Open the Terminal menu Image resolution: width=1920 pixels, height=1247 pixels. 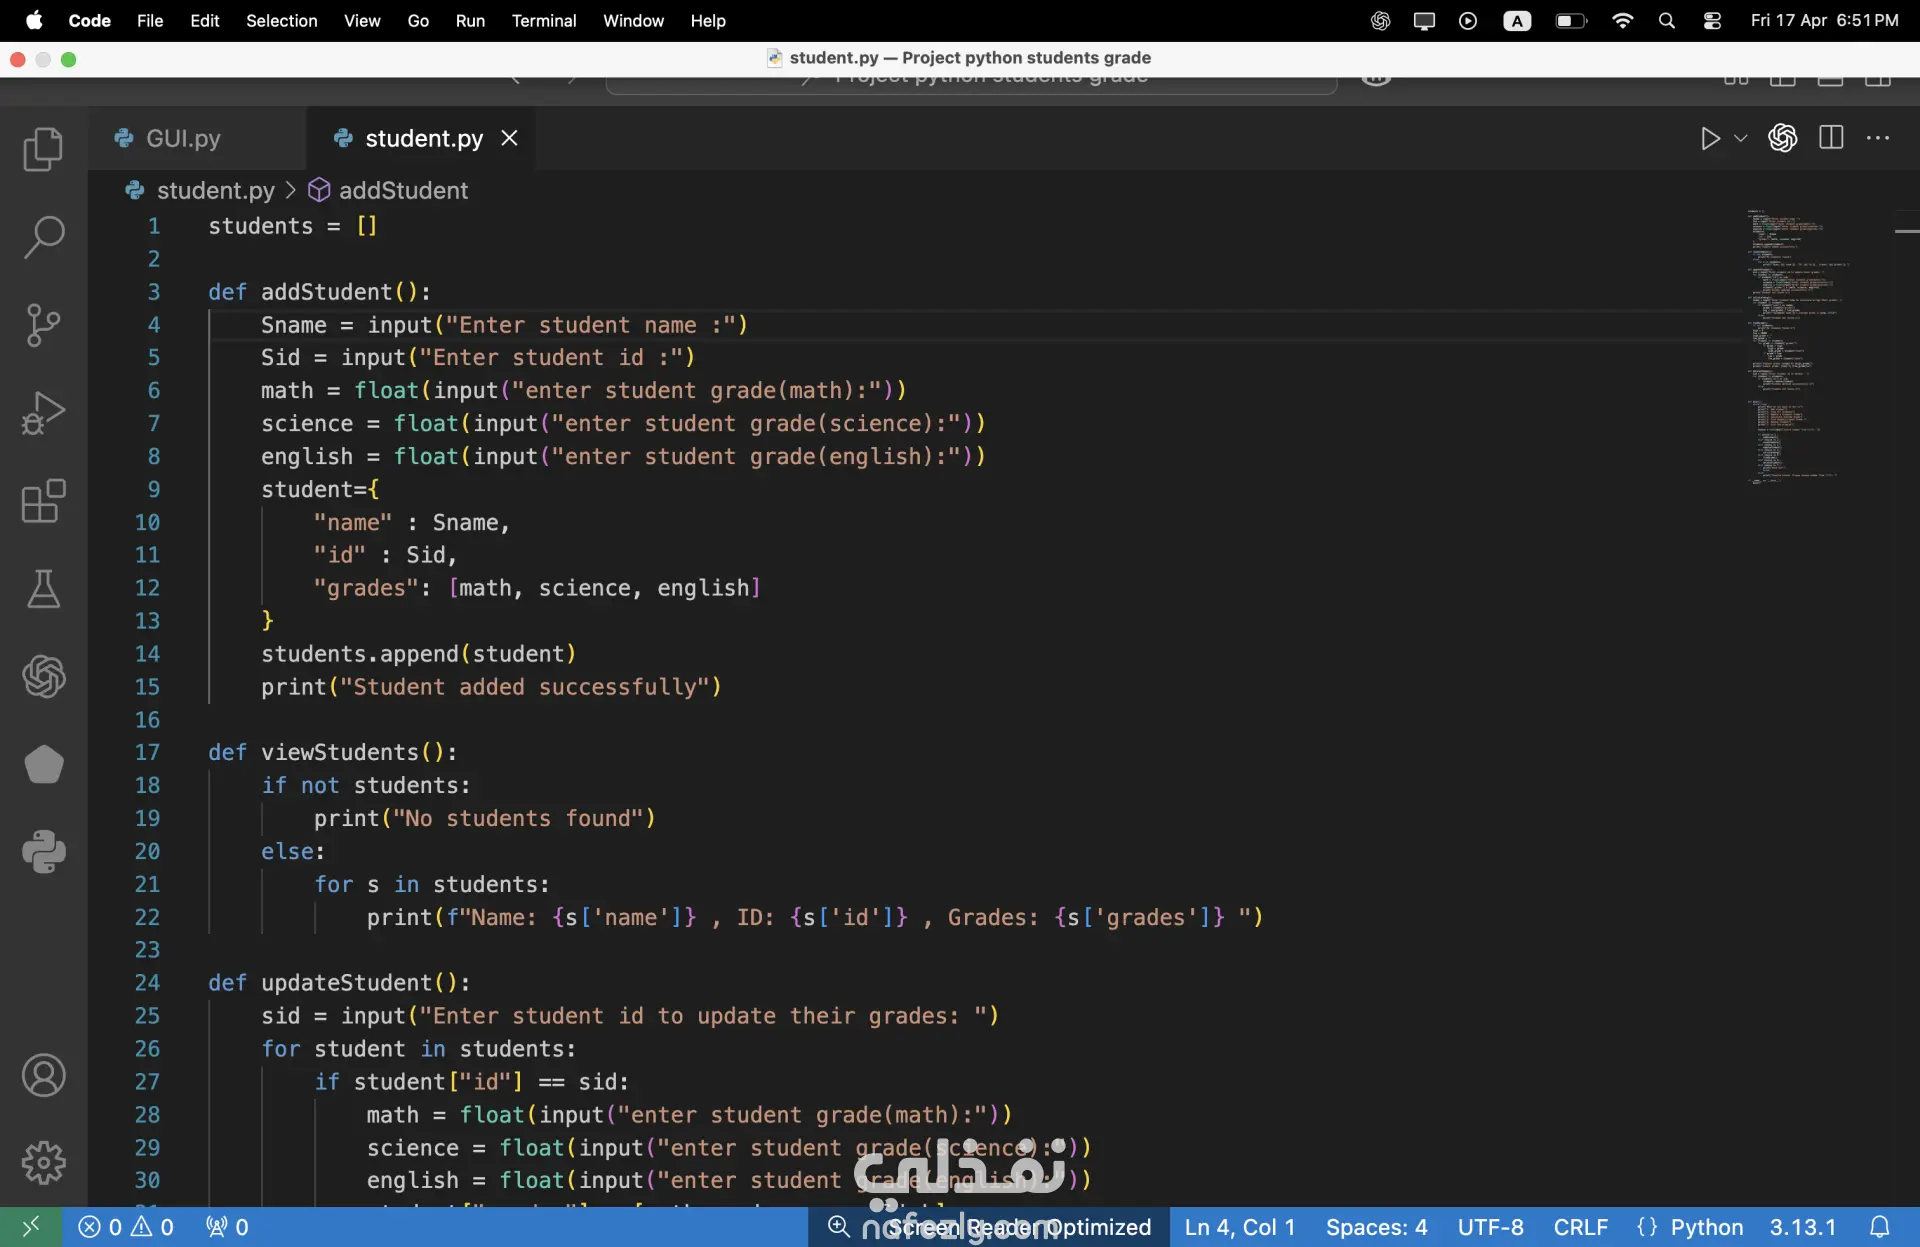(544, 20)
